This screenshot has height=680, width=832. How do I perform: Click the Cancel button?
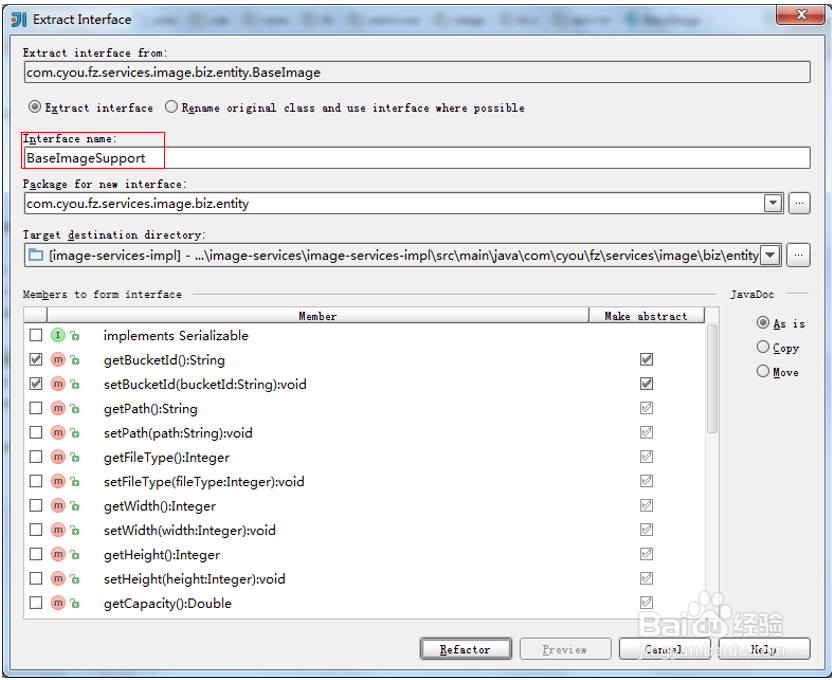664,649
